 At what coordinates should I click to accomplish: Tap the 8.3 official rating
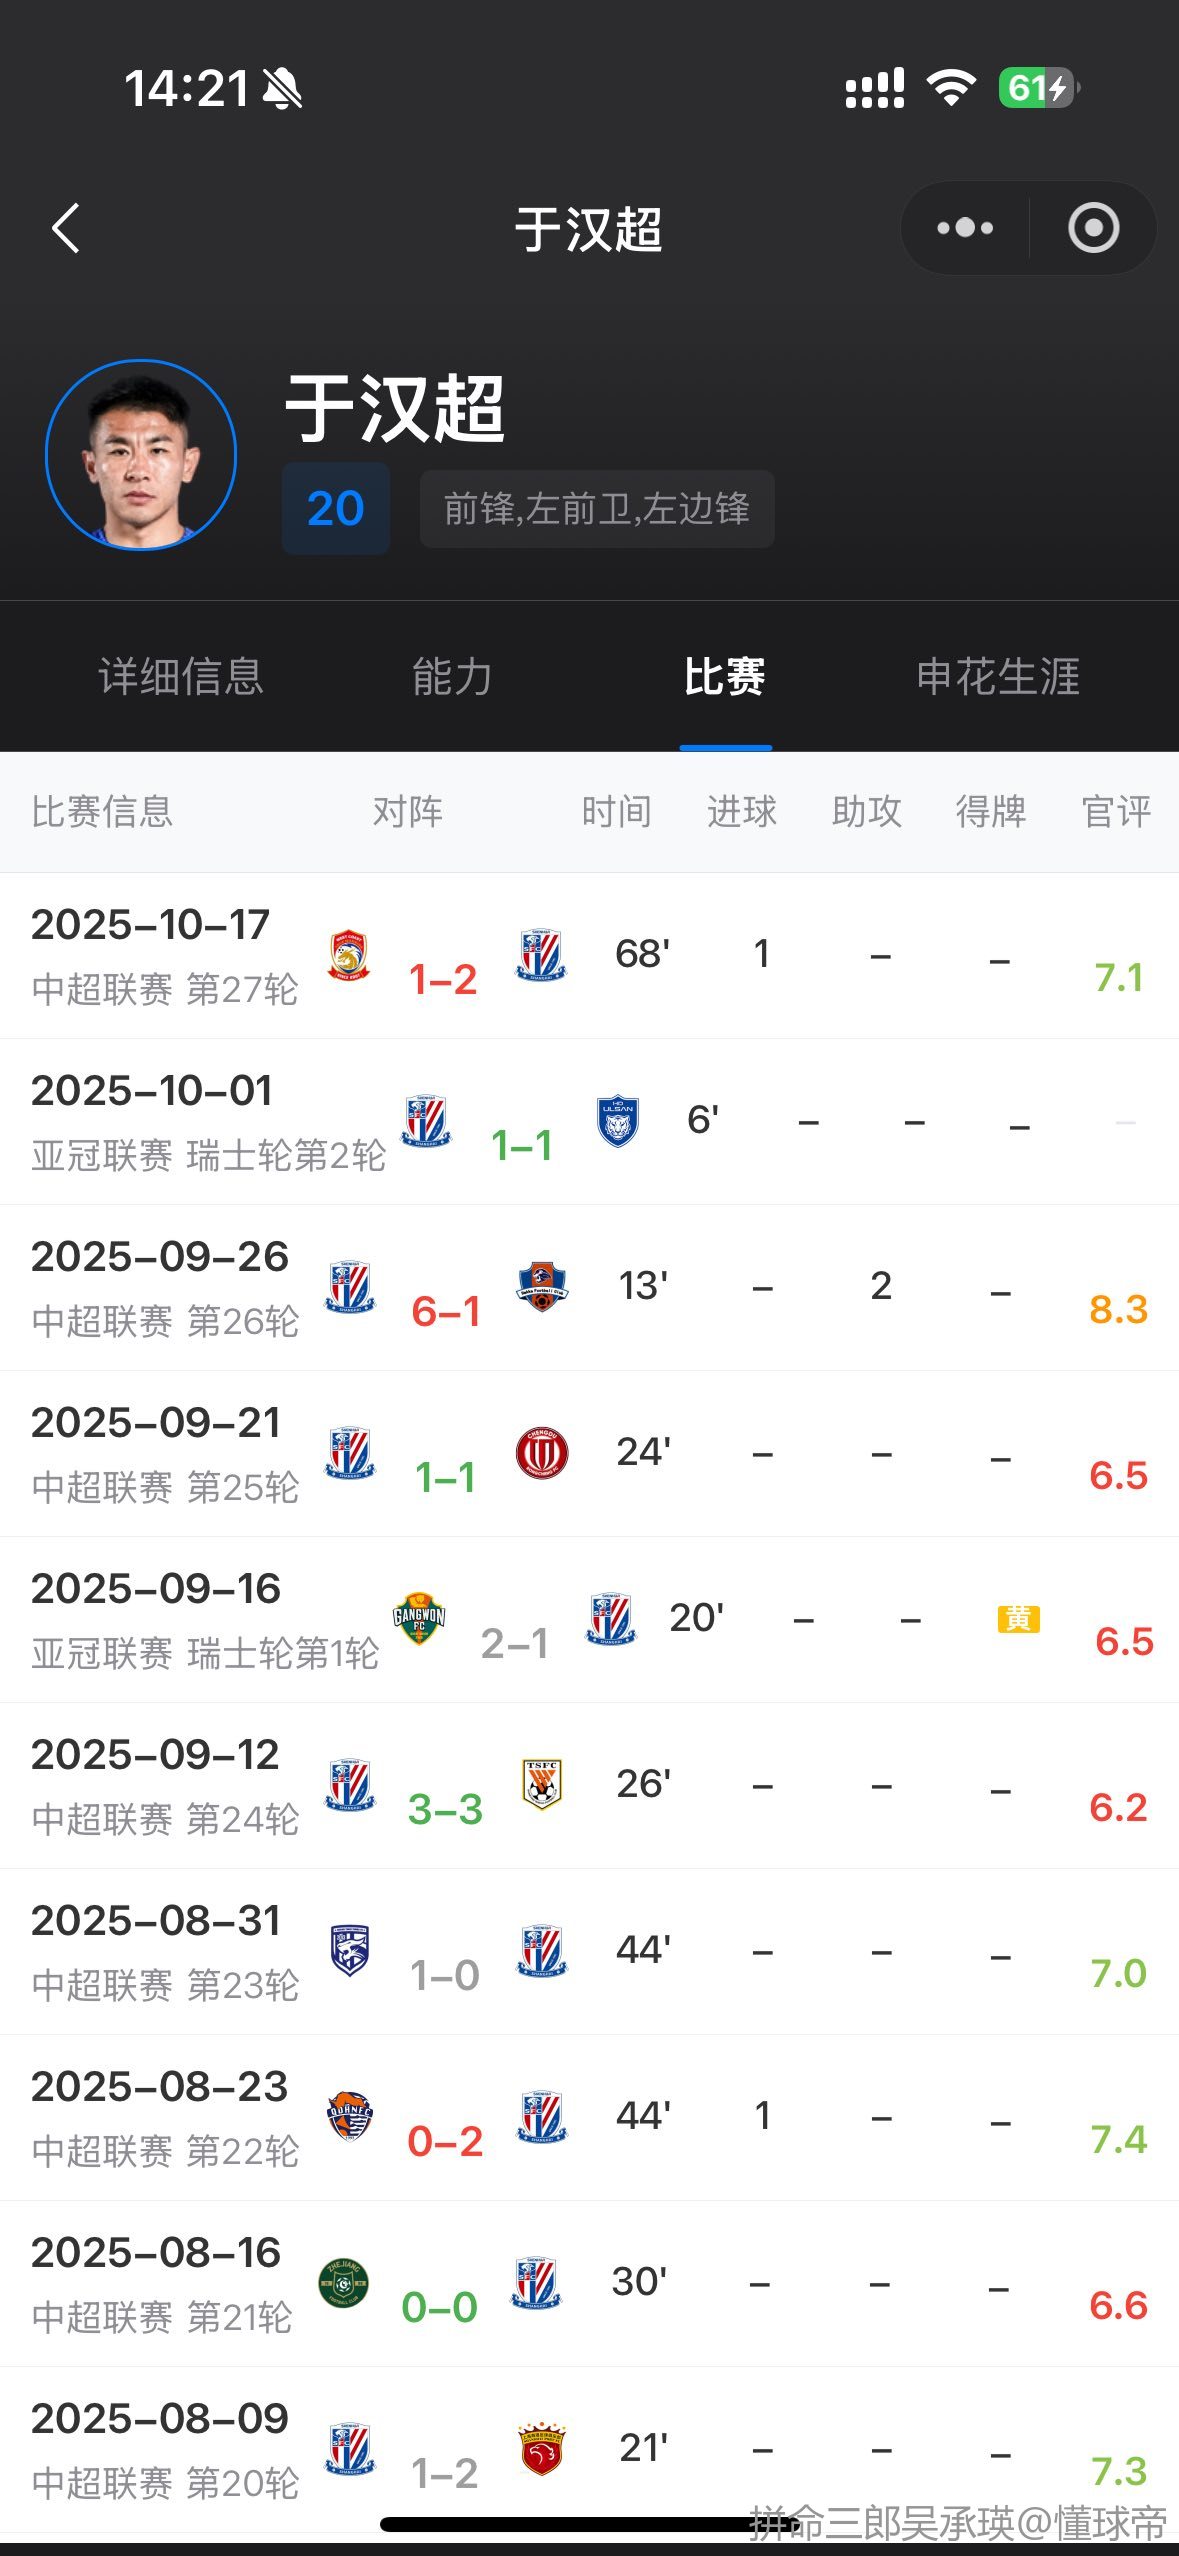(x=1118, y=1309)
